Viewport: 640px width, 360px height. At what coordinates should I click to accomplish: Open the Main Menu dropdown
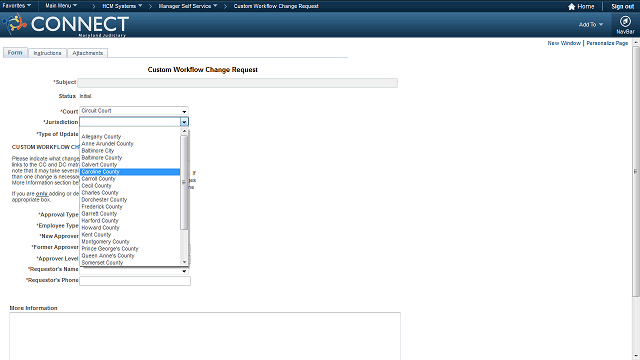pos(61,6)
